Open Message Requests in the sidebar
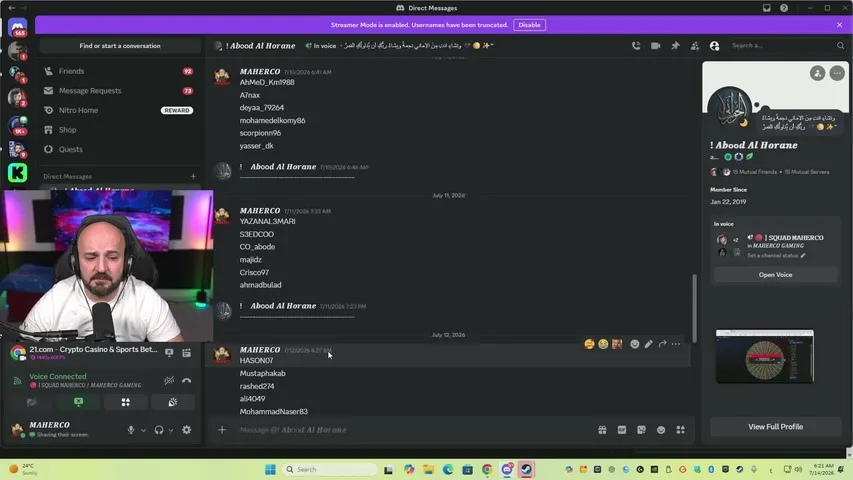The image size is (853, 480). (119, 91)
